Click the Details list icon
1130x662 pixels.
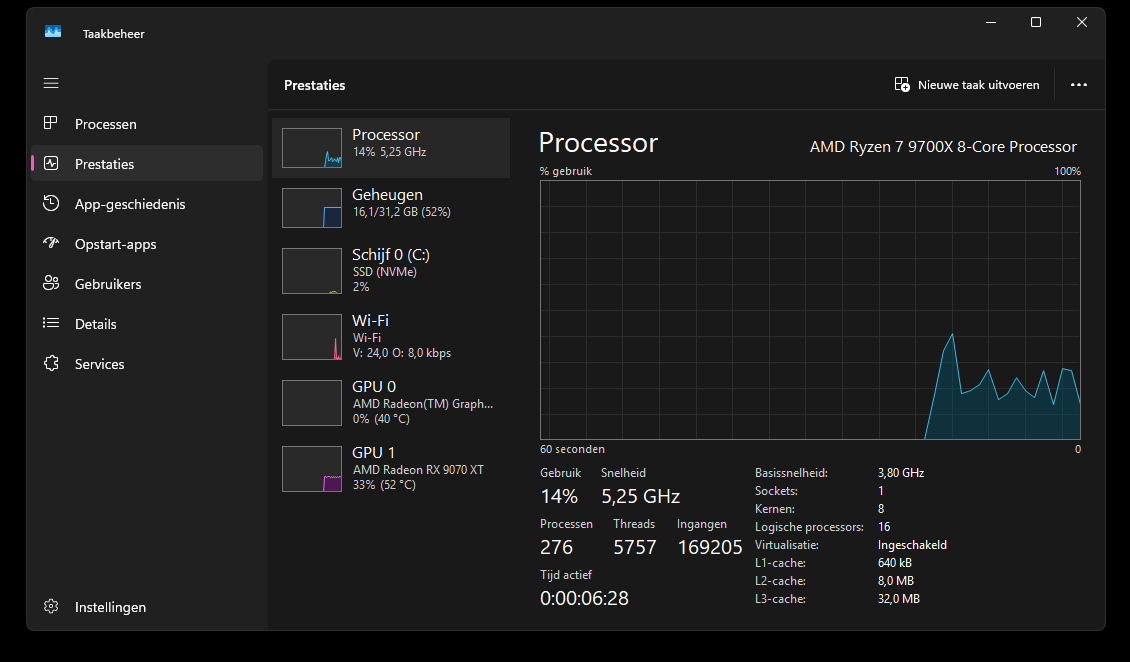tap(51, 323)
